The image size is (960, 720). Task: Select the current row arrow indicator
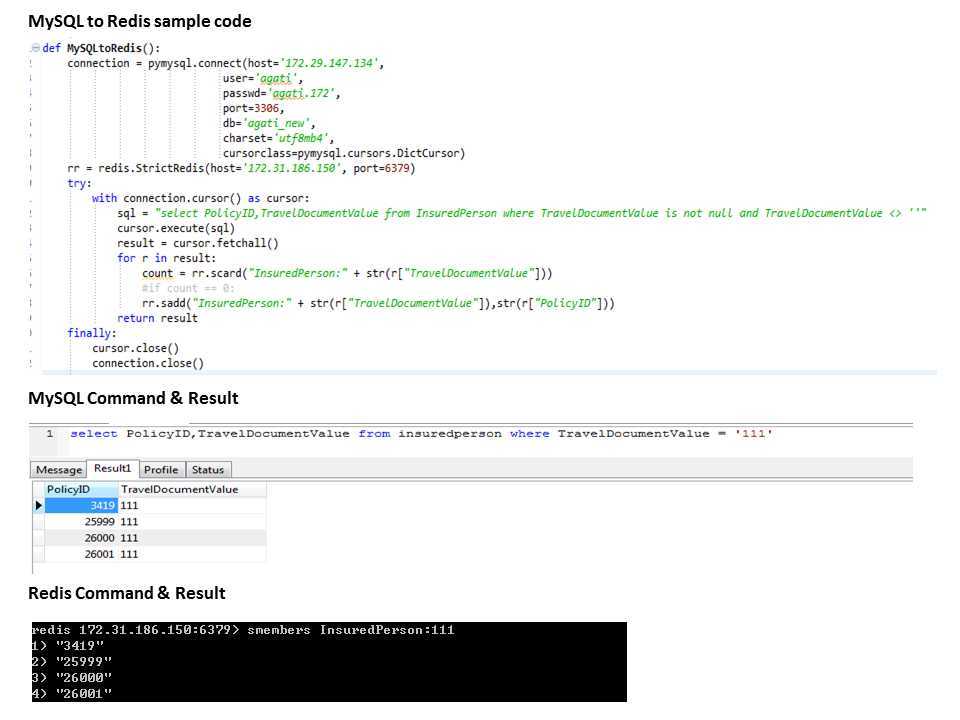[39, 505]
